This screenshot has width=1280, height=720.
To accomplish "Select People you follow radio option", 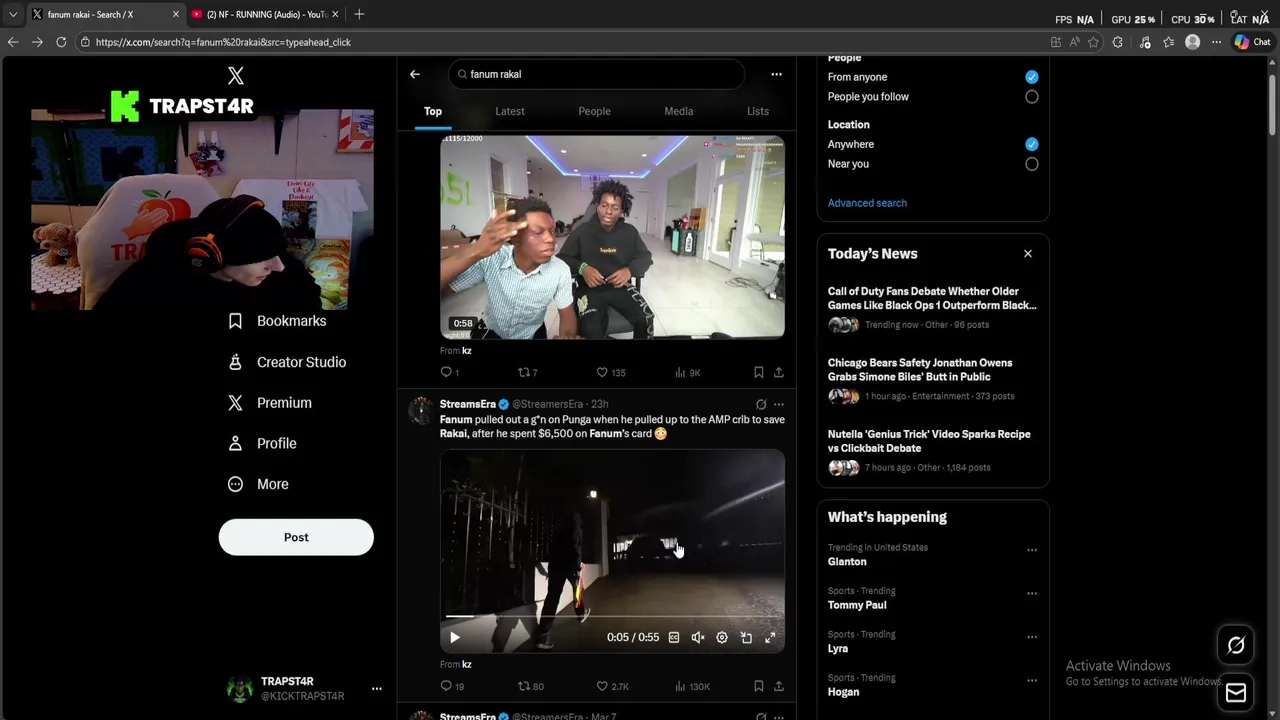I will click(1031, 97).
